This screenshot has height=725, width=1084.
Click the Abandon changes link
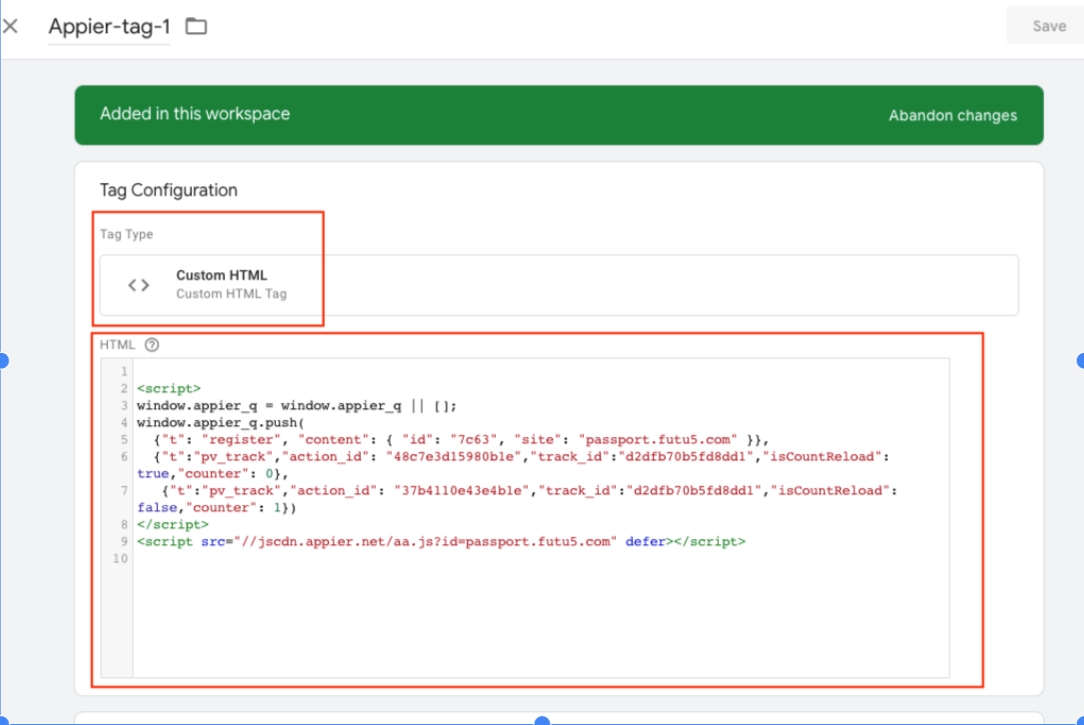[x=952, y=115]
